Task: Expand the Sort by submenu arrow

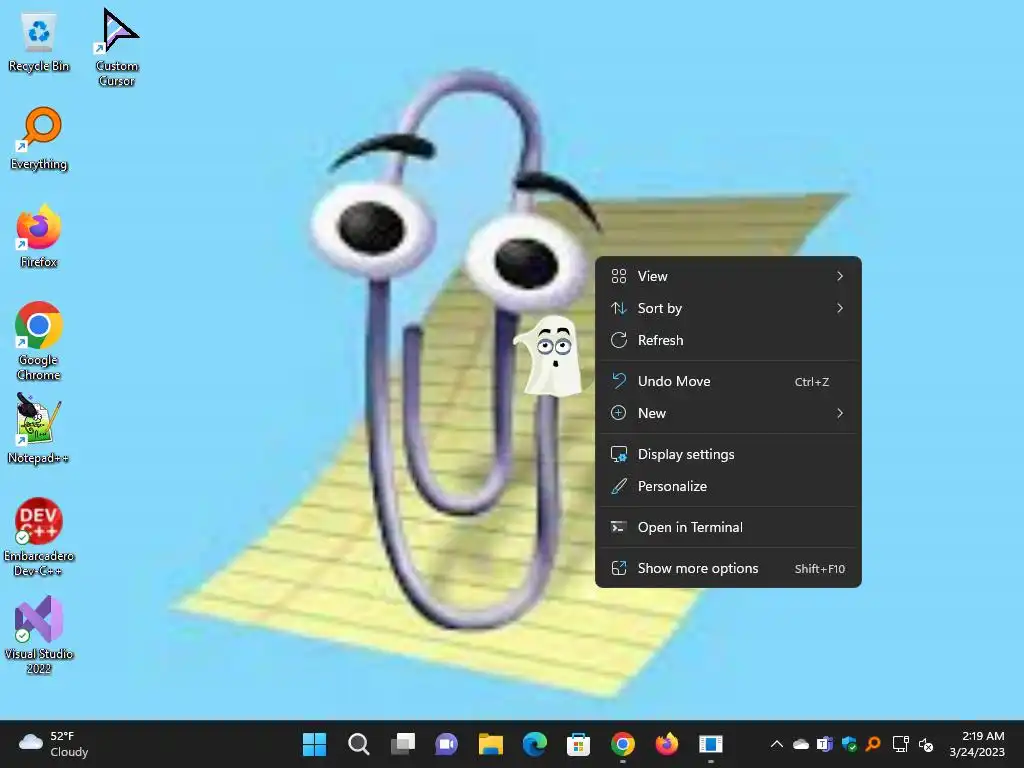Action: (840, 308)
